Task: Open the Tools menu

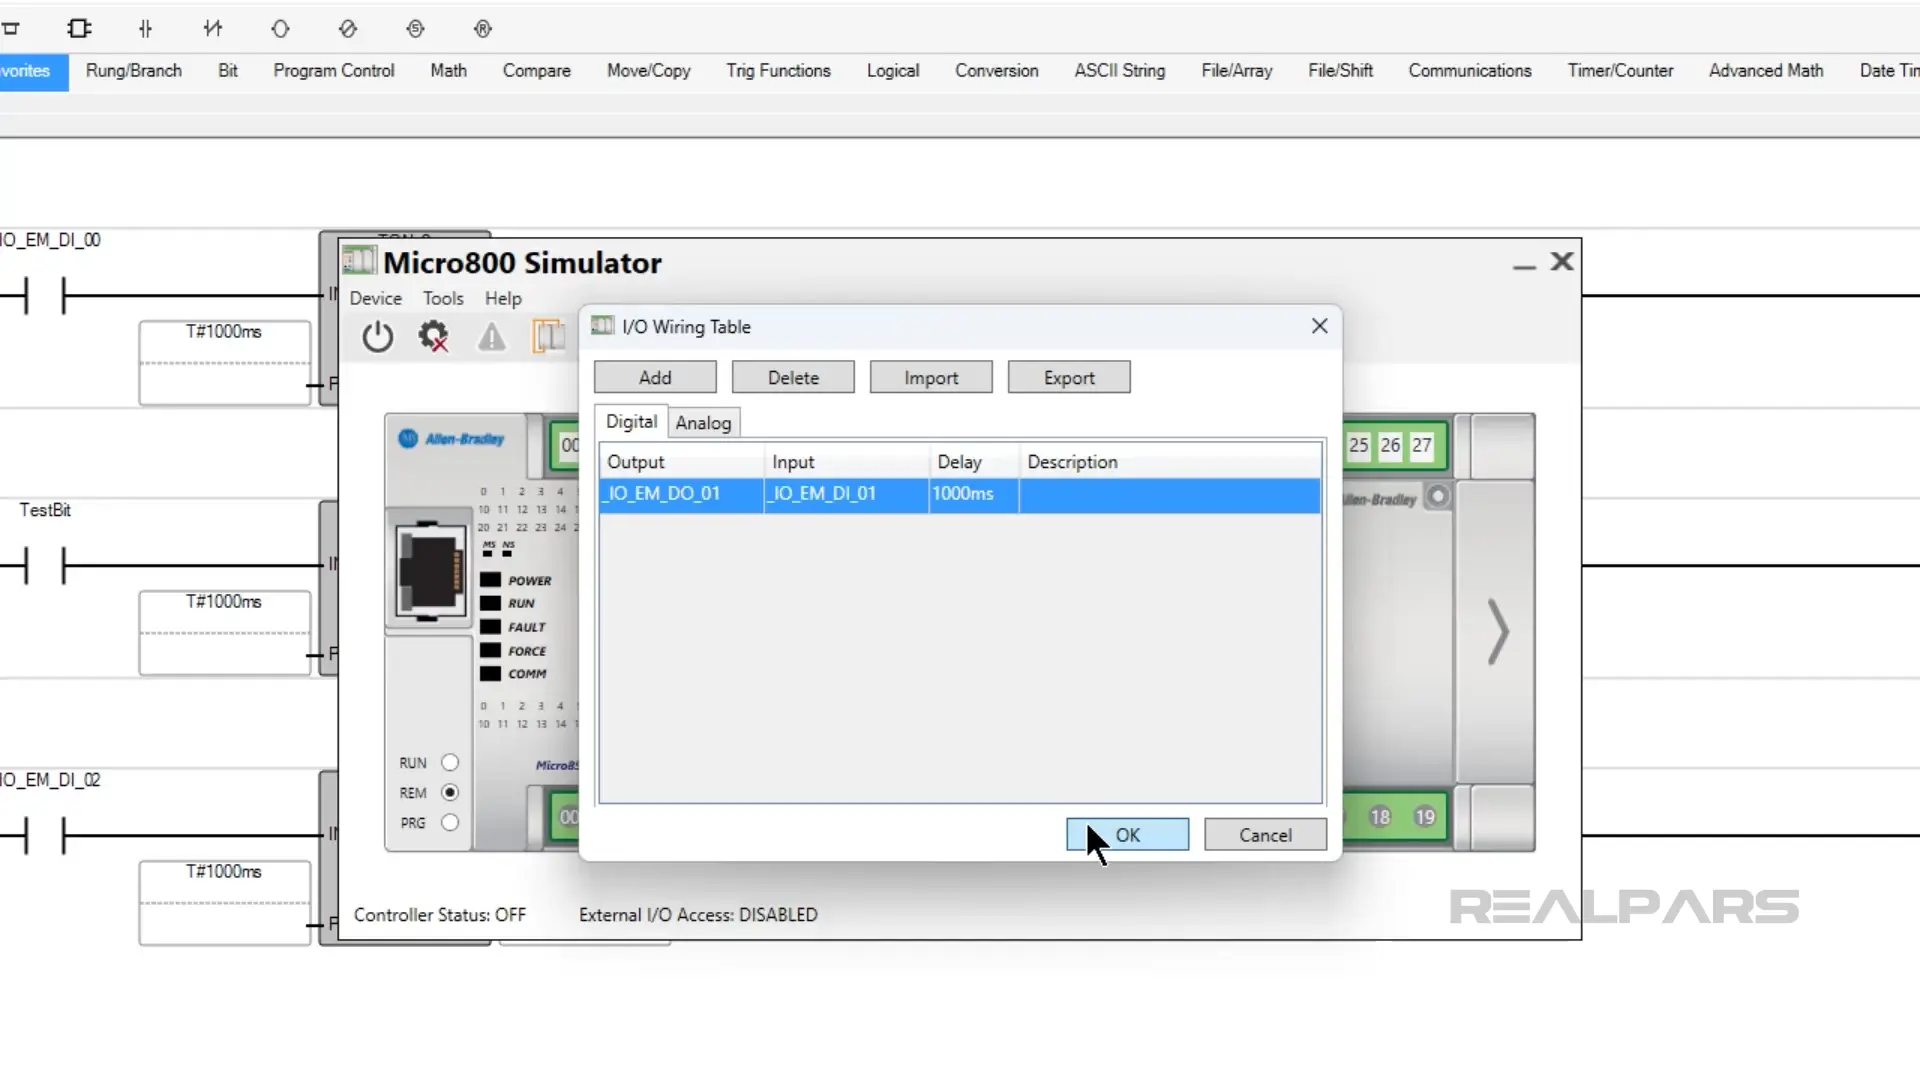Action: point(443,299)
